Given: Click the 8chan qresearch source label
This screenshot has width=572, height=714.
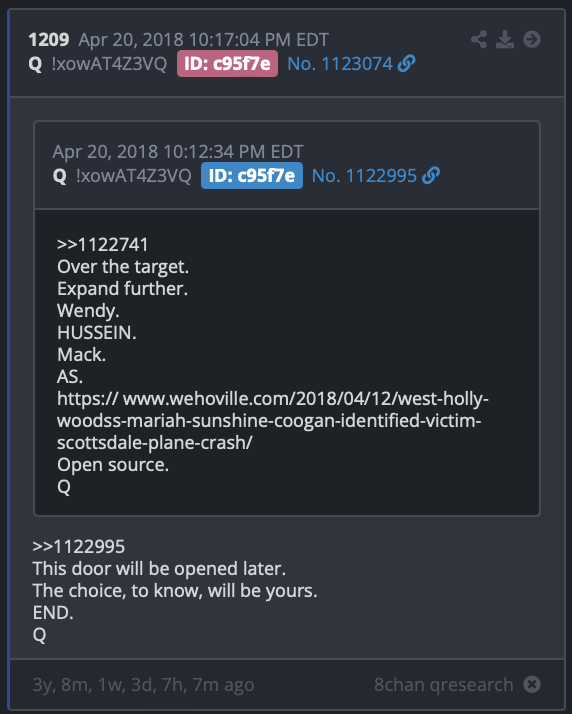Looking at the screenshot, I should pyautogui.click(x=443, y=684).
